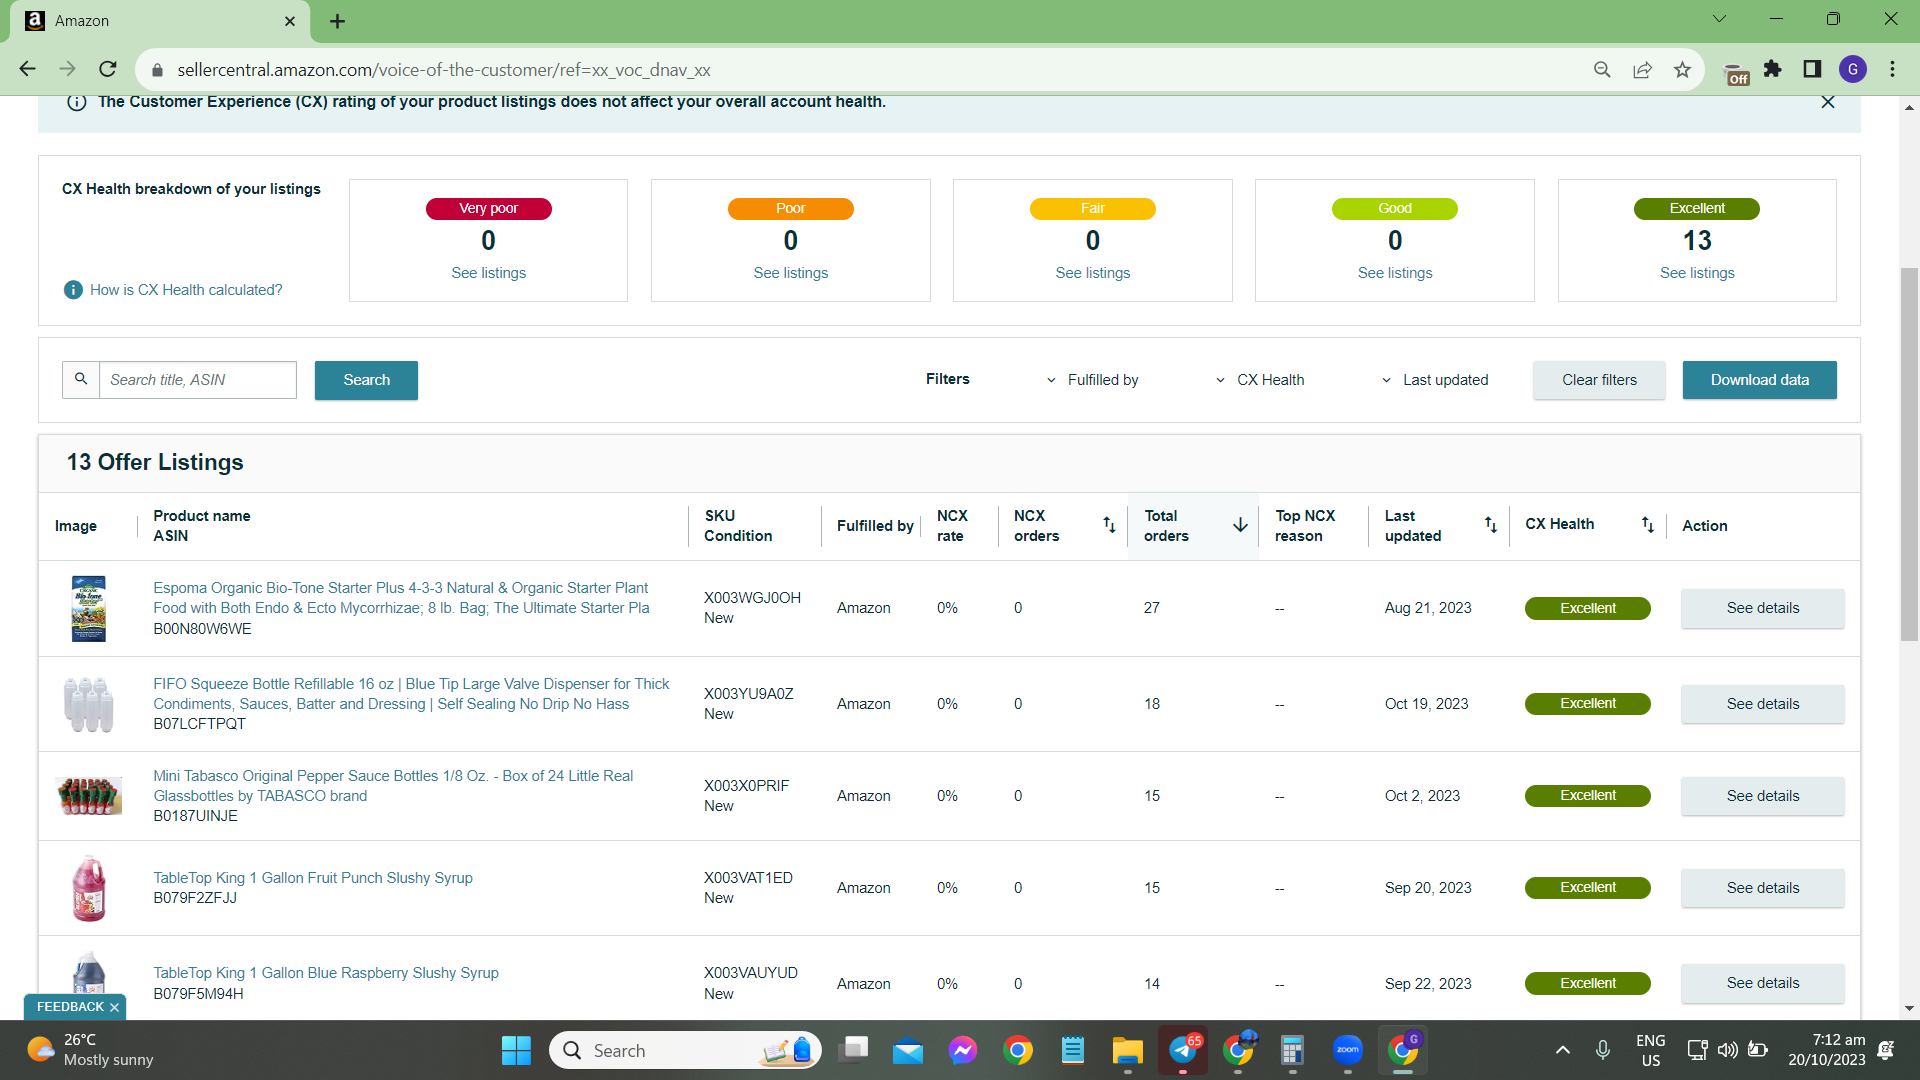Reload the Seller Central page

108,69
